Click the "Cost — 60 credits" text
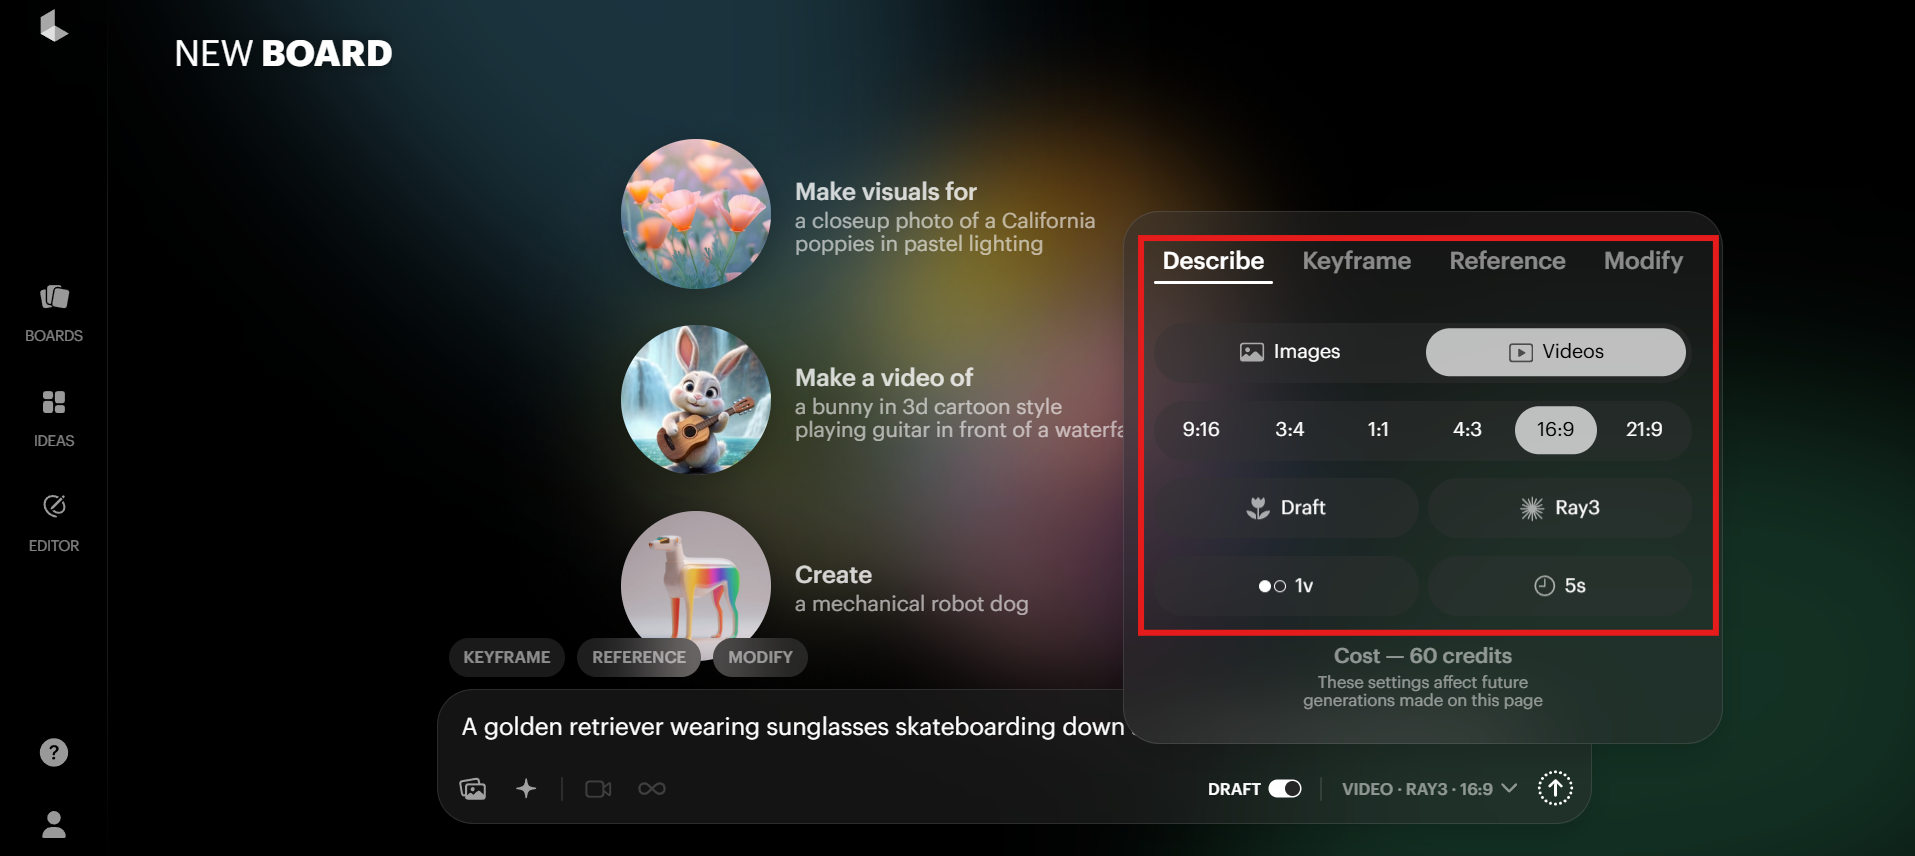Viewport: 1915px width, 856px height. pos(1423,656)
